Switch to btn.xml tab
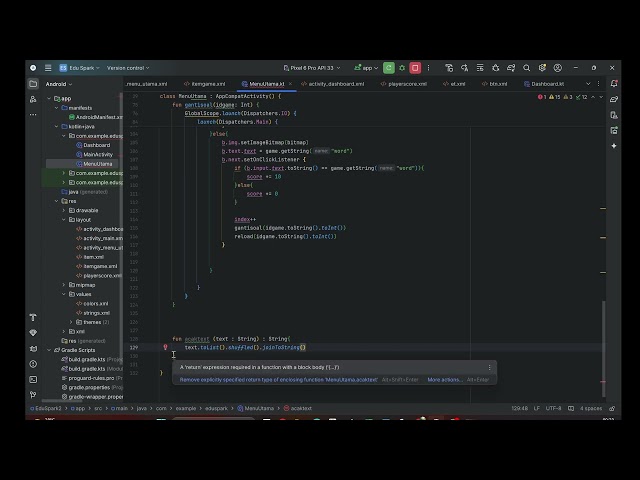640x480 pixels. pos(494,84)
